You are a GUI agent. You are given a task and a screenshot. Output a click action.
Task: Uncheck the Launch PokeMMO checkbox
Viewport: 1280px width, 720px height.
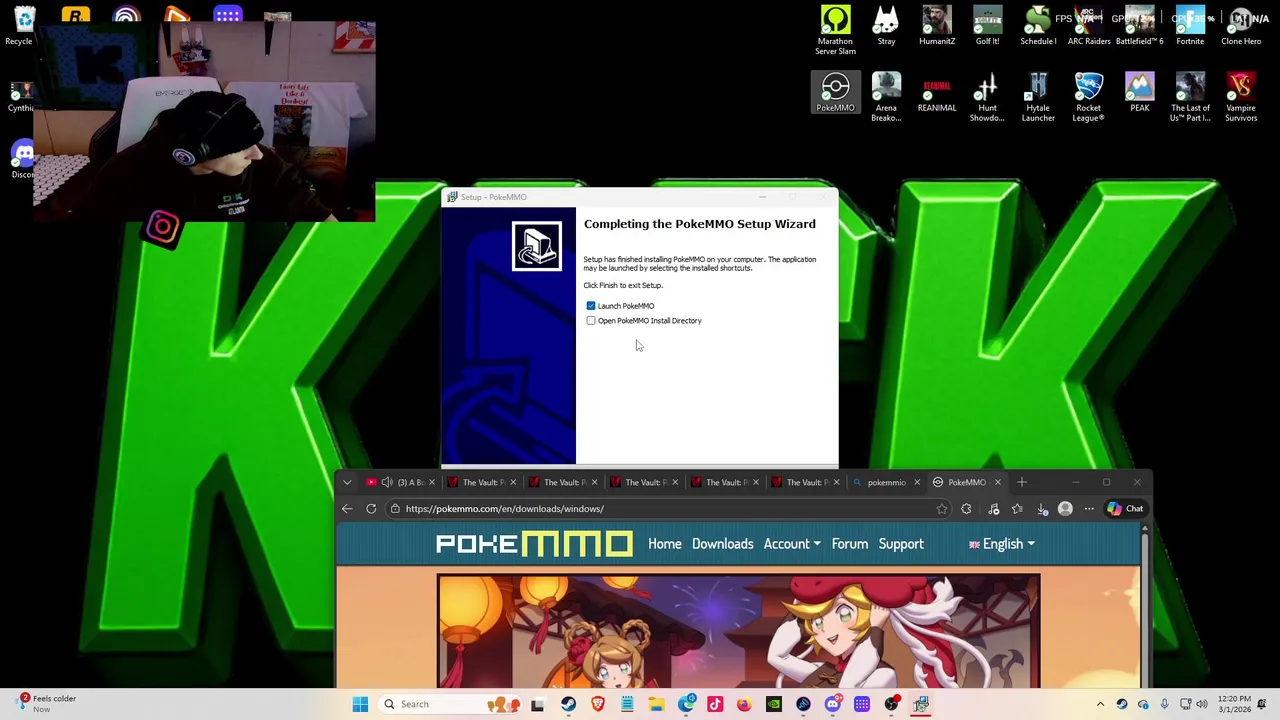coord(591,306)
